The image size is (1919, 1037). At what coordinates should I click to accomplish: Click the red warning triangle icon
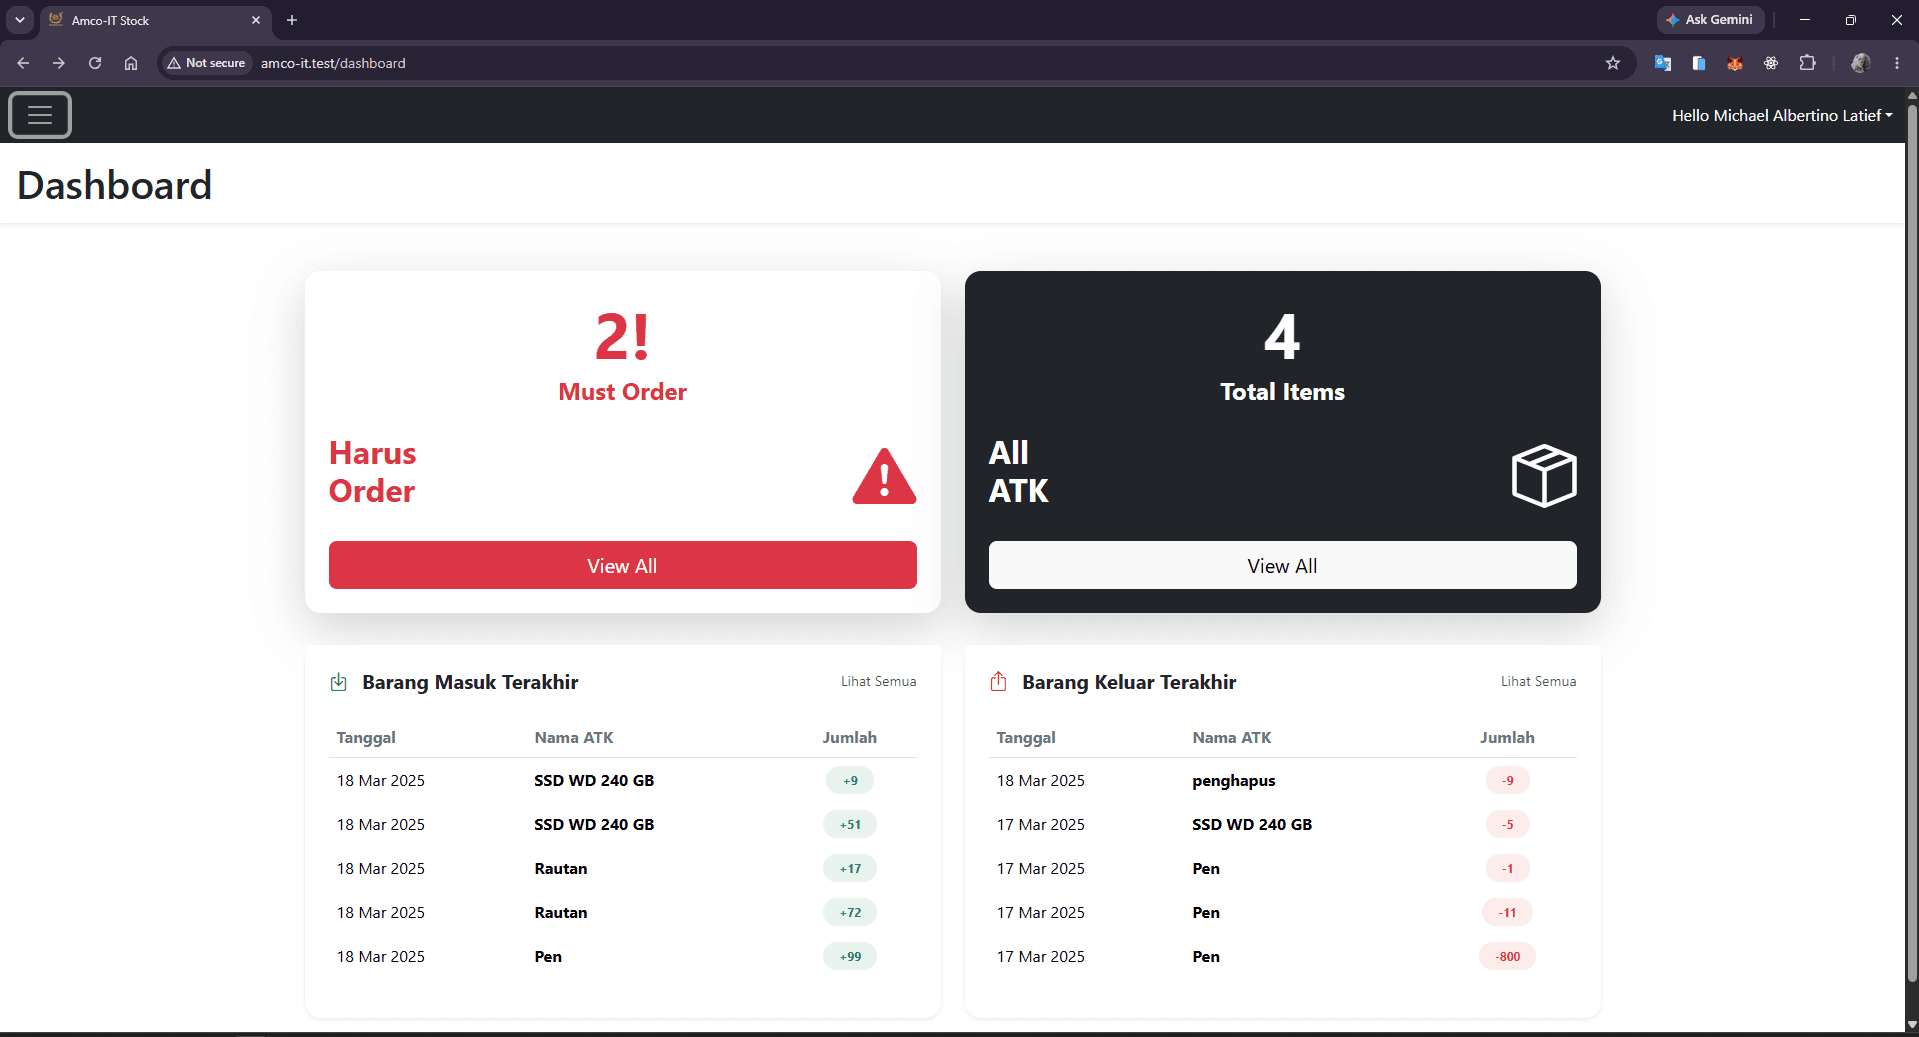coord(884,476)
